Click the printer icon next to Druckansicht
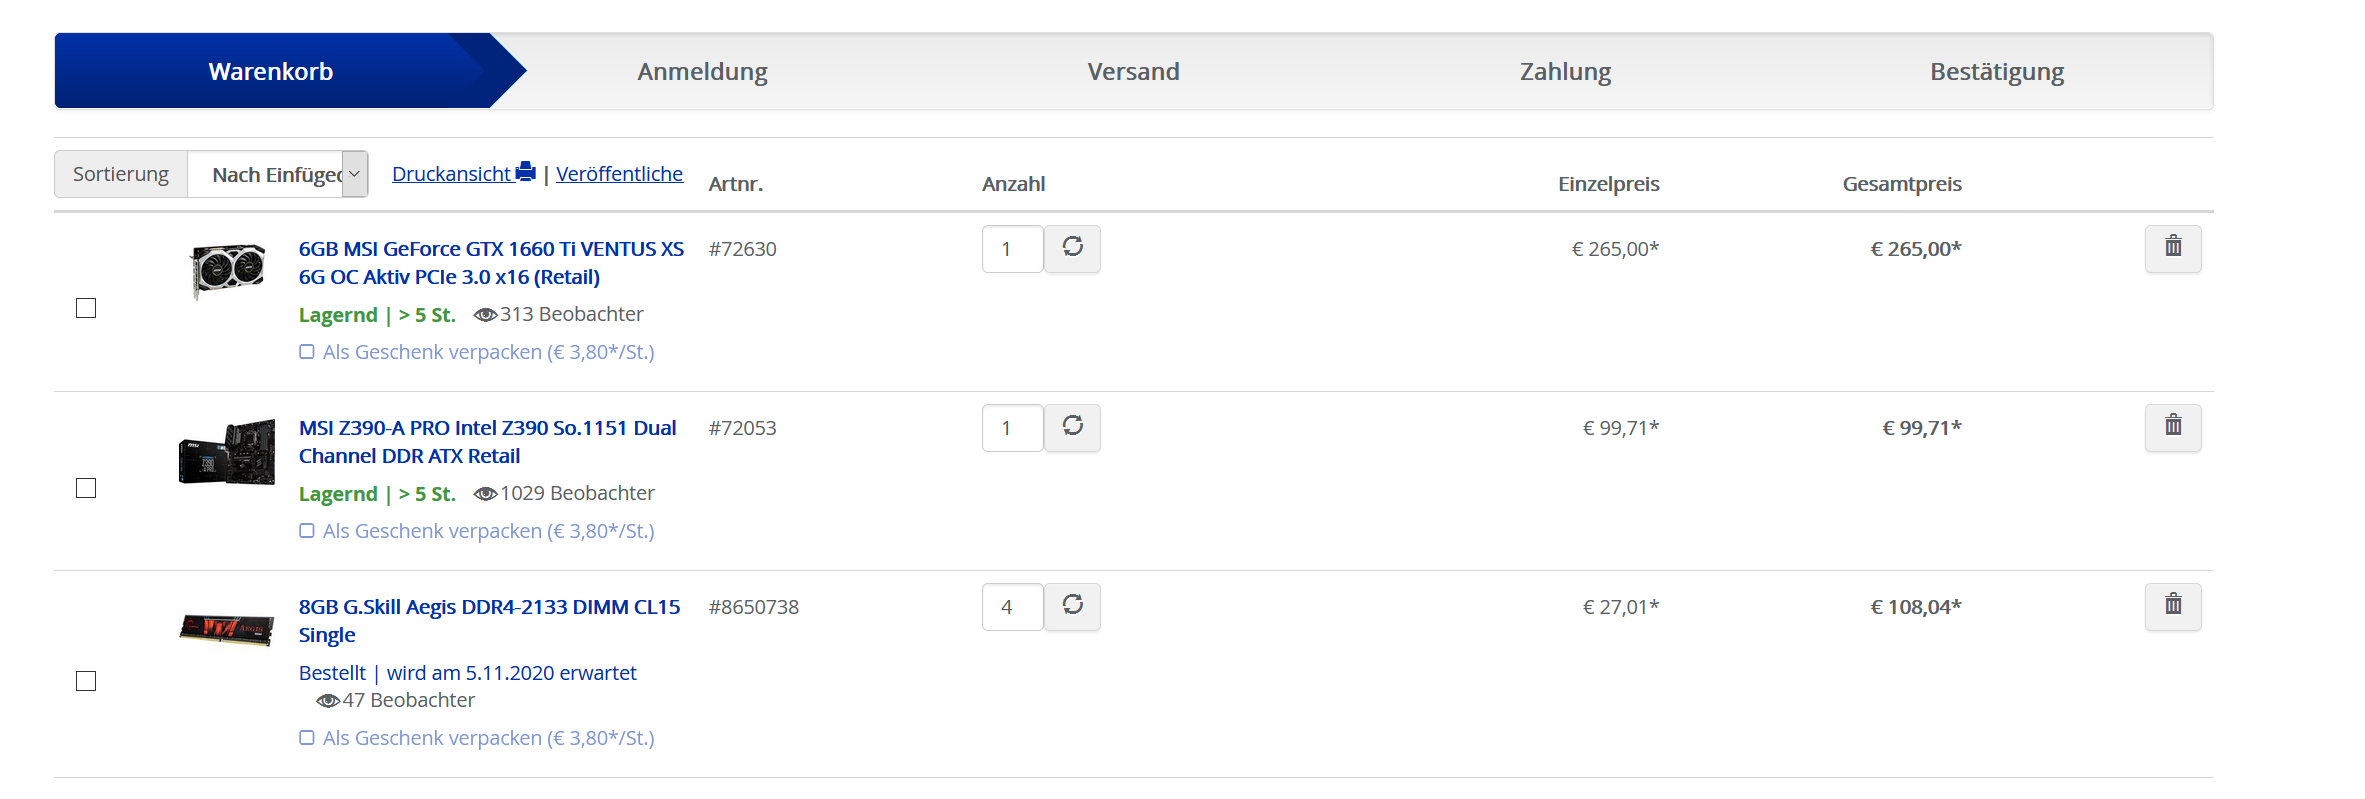The width and height of the screenshot is (2365, 799). tap(526, 172)
